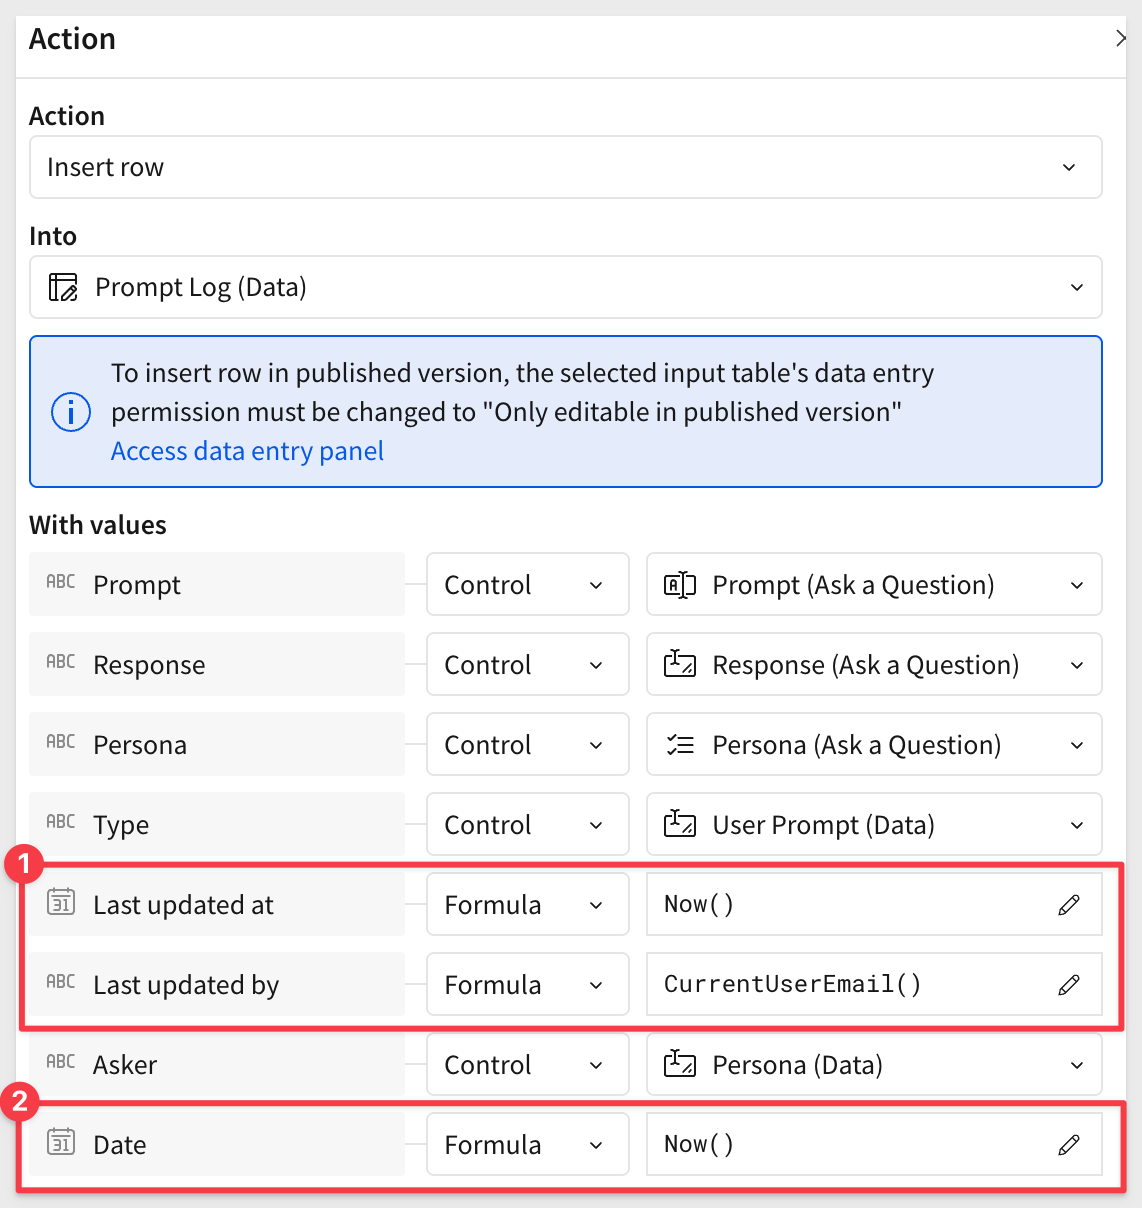The image size is (1142, 1208).
Task: Open the Response (Ask a Question) control dropdown
Action: pos(874,665)
